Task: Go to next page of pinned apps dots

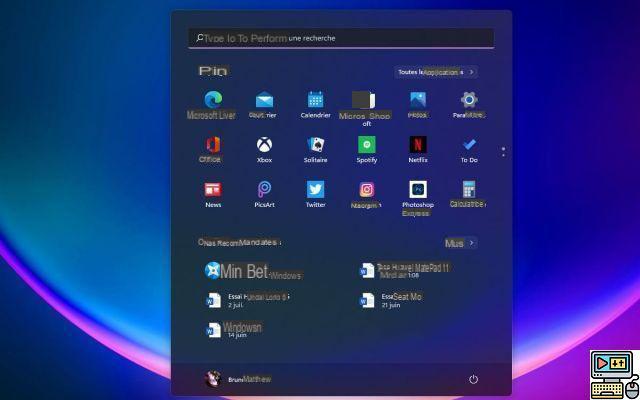Action: click(x=503, y=152)
